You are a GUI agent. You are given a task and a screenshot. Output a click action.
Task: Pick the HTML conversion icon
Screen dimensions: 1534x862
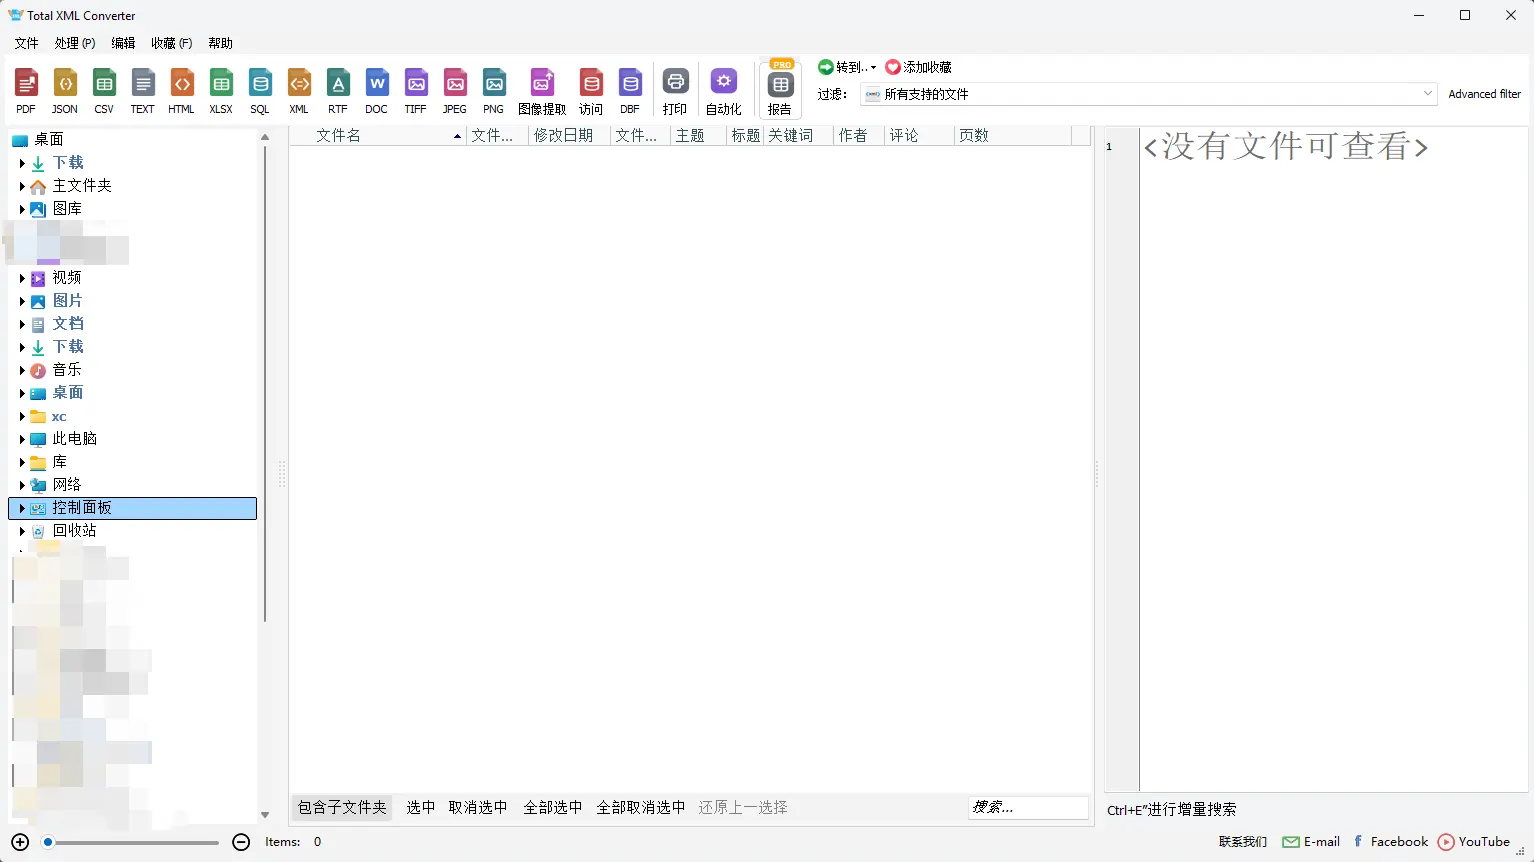tap(182, 91)
